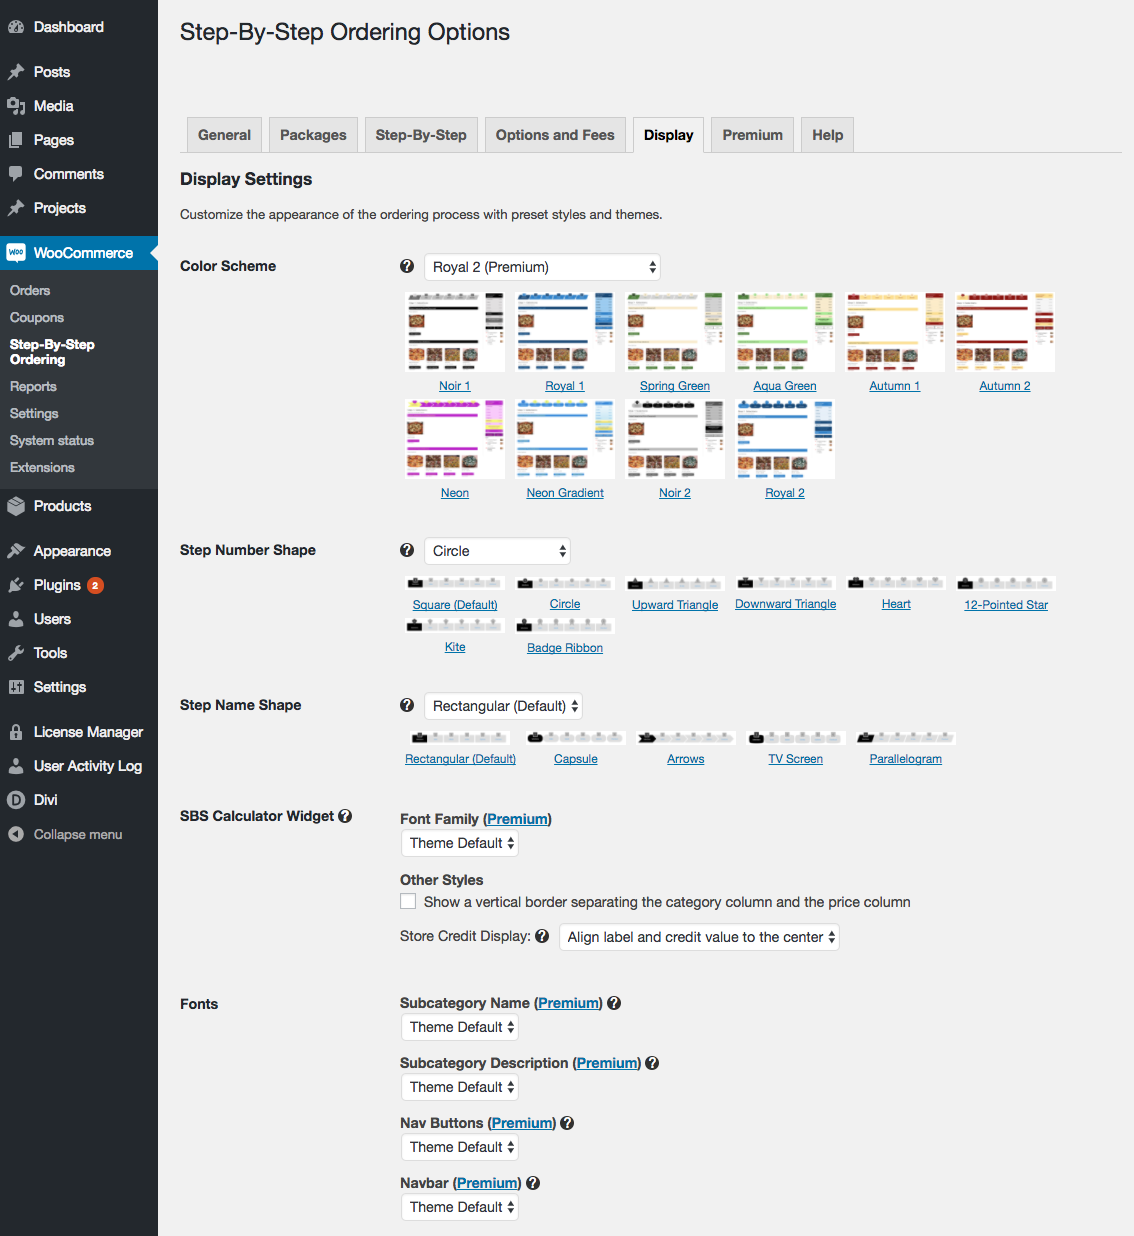
Task: Click help icon beside Step Name Shape
Action: tap(407, 705)
